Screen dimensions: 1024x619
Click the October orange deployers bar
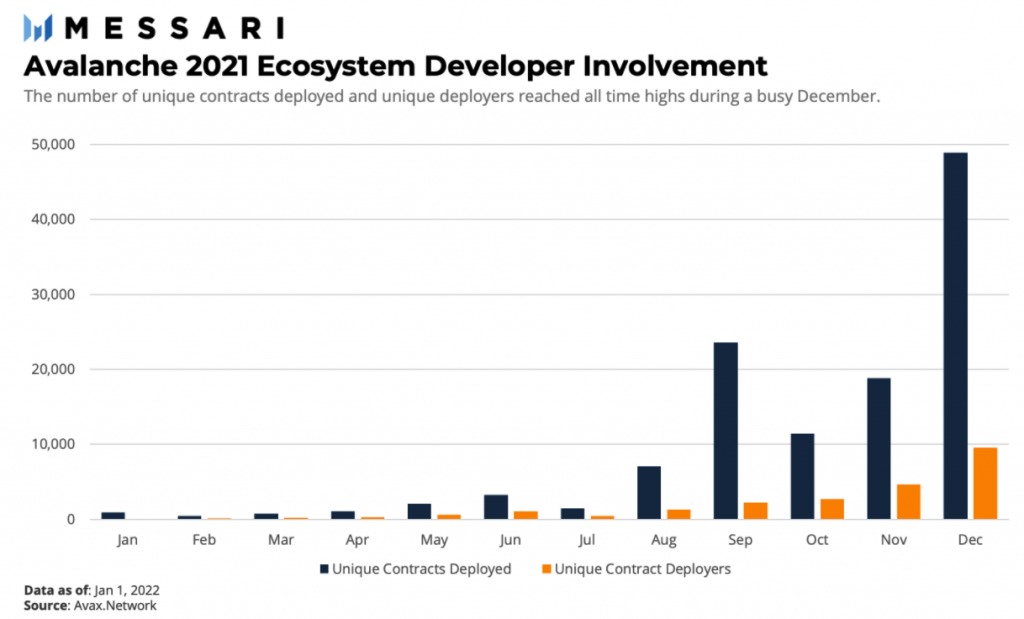click(x=832, y=509)
